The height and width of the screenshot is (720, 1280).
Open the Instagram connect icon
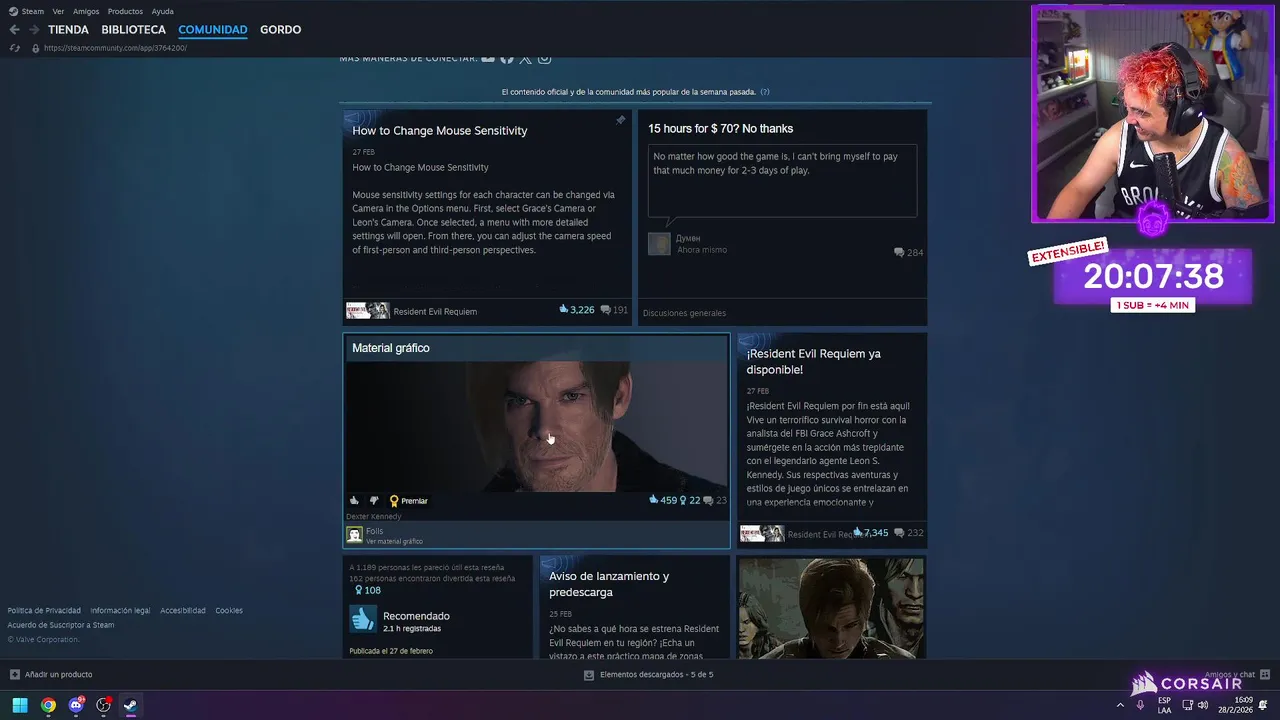pyautogui.click(x=544, y=59)
